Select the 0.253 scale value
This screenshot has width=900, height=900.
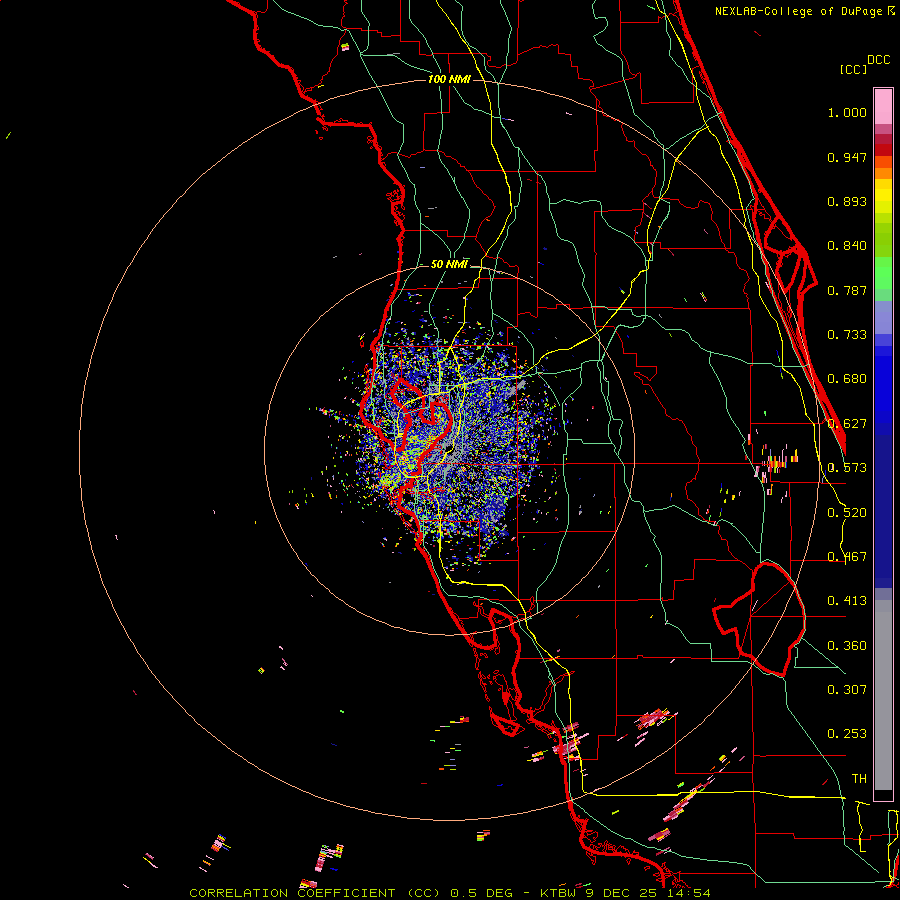point(847,734)
